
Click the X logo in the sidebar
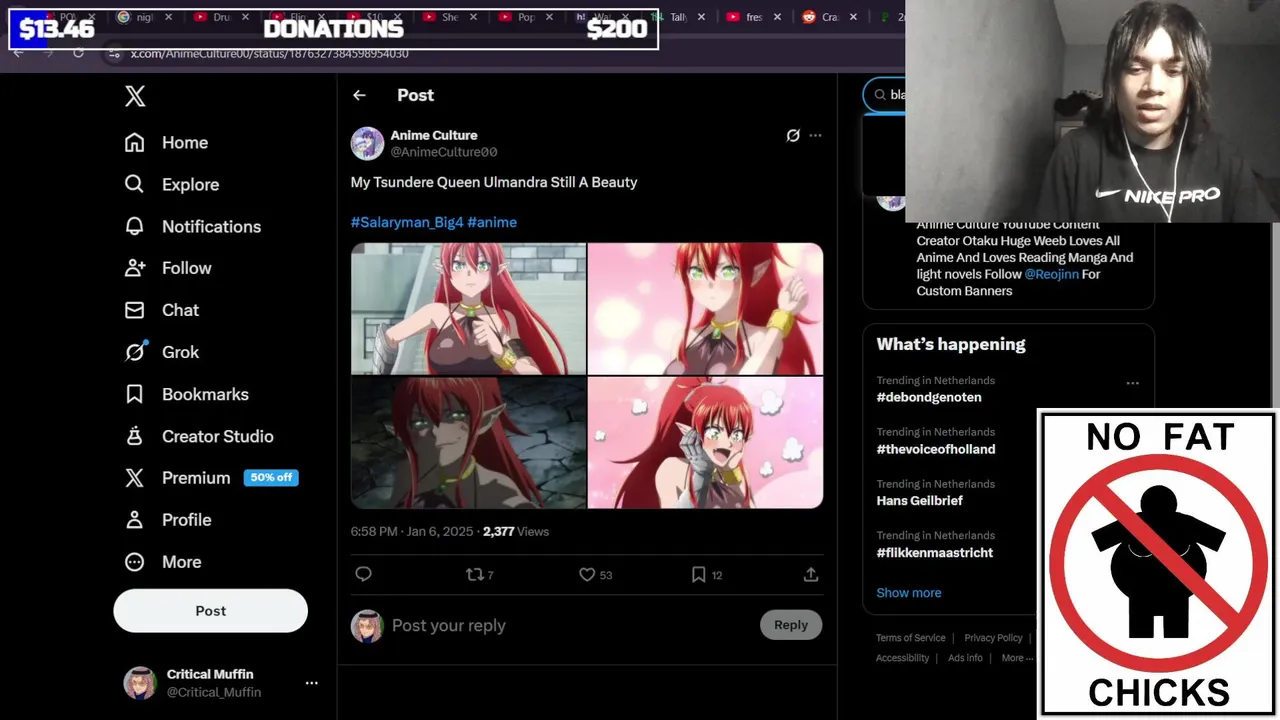tap(135, 96)
